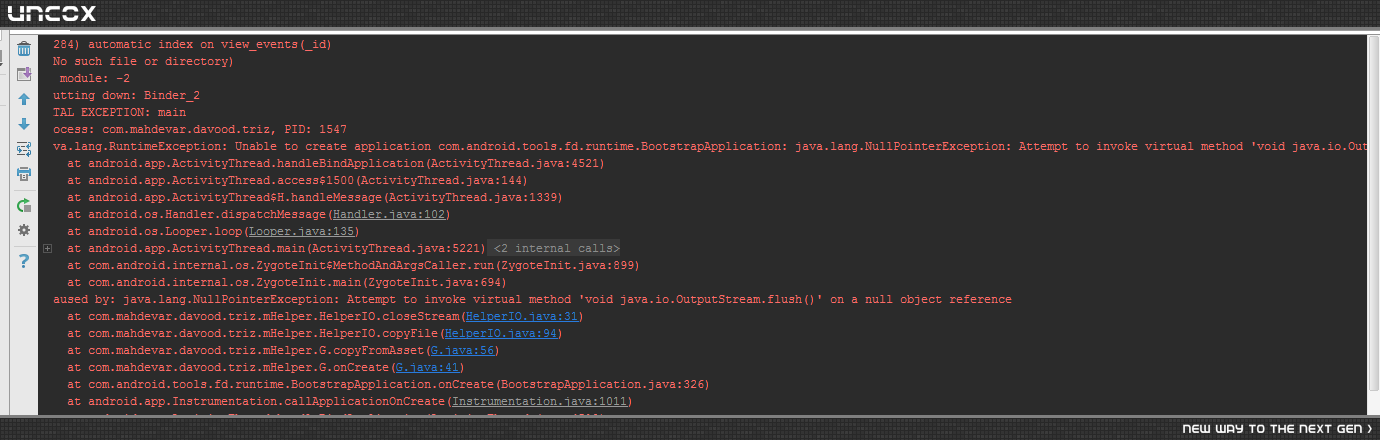Screen dimensions: 1380x440
Task: Jump down the stack trace with down arrow
Action: [x=24, y=124]
